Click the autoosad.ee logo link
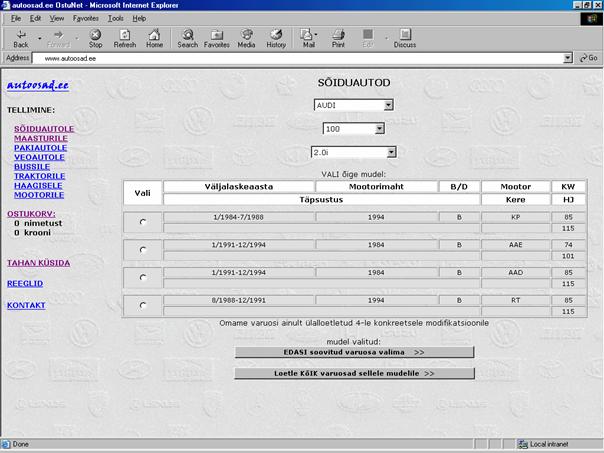The width and height of the screenshot is (604, 453). (x=38, y=85)
